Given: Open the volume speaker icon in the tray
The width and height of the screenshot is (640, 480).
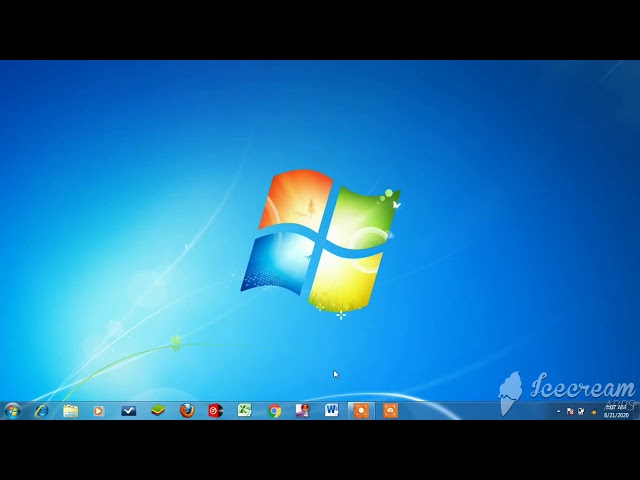Looking at the screenshot, I should [593, 412].
